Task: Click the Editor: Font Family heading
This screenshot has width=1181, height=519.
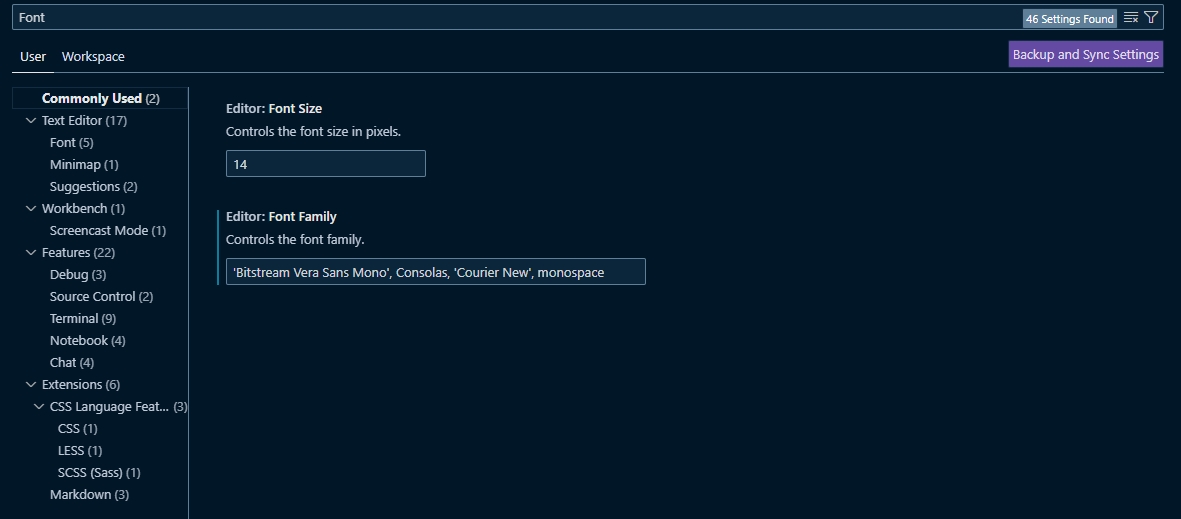Action: click(281, 217)
